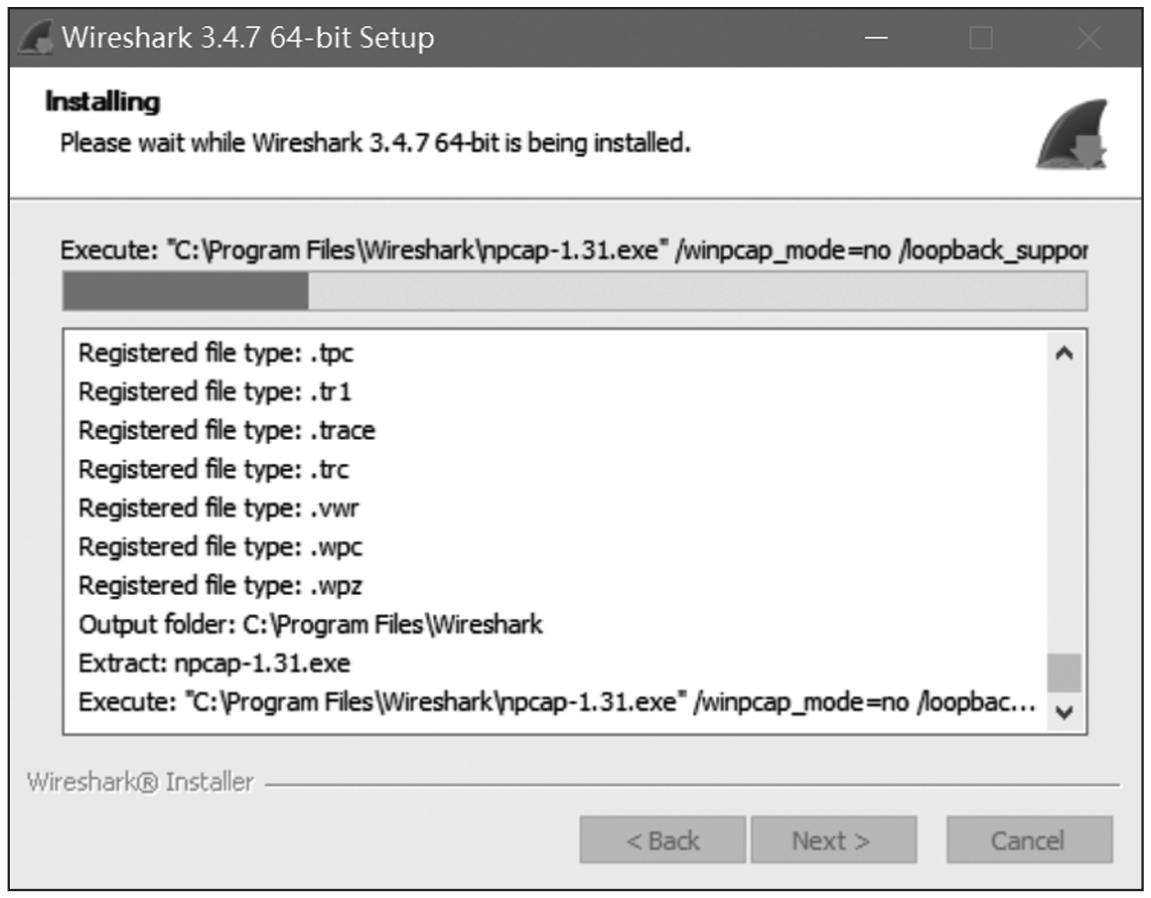Click the Next > button

tap(833, 841)
